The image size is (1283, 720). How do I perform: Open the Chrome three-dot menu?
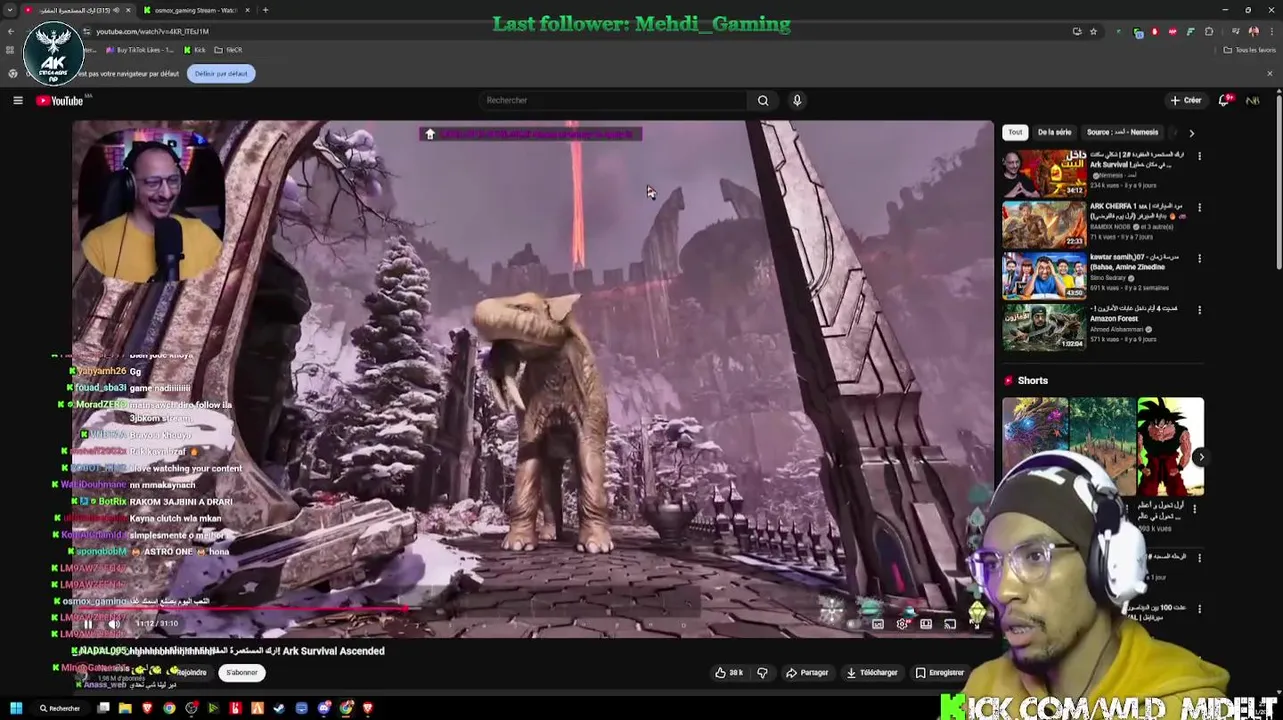point(1271,32)
